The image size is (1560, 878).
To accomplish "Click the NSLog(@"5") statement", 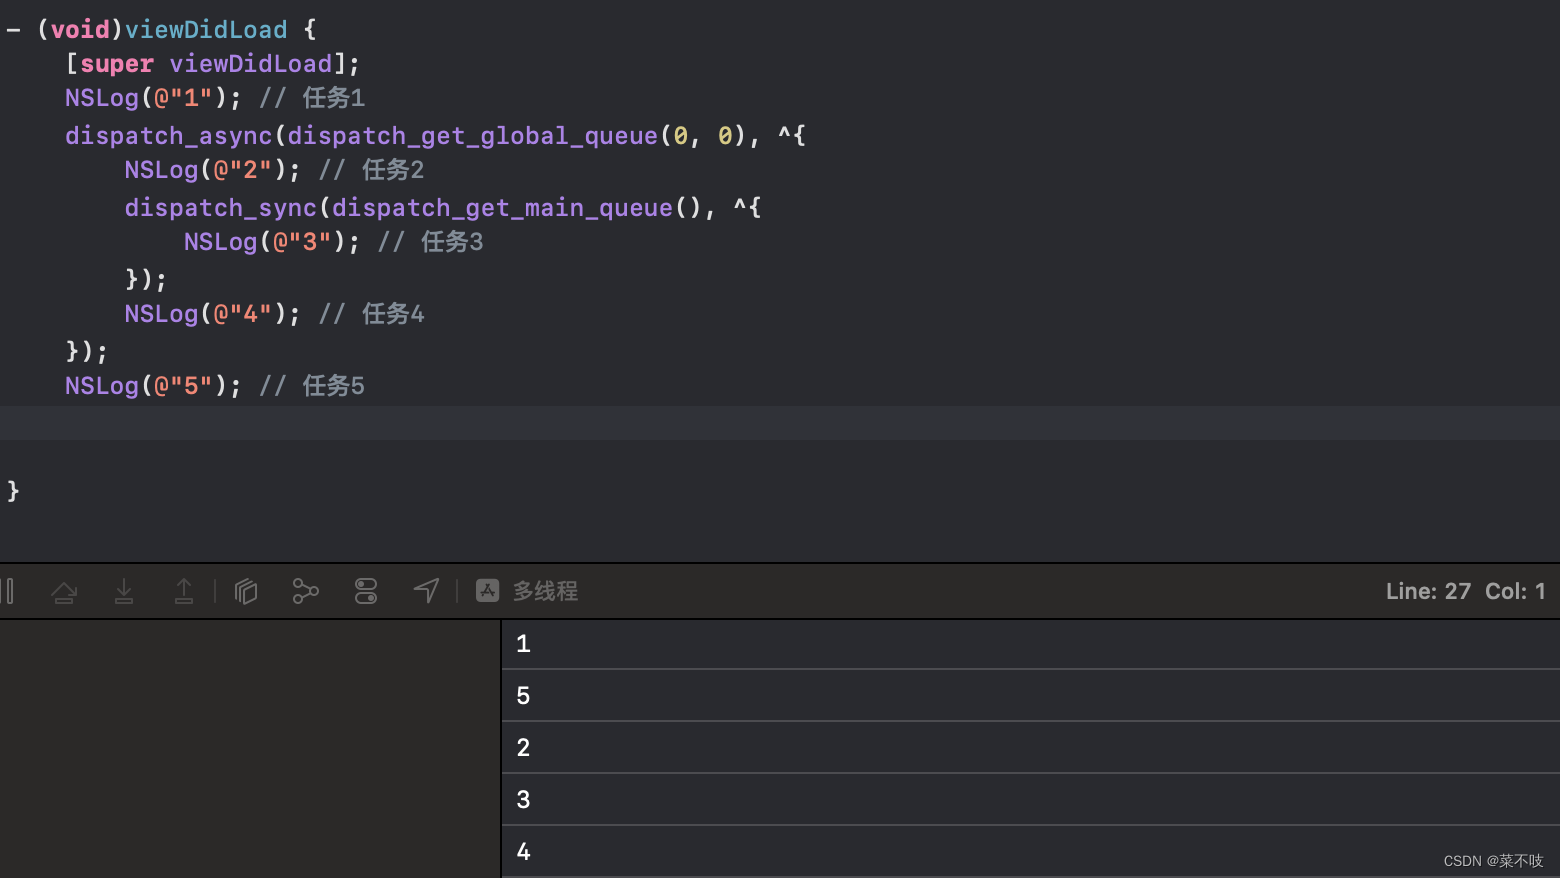I will (x=153, y=386).
